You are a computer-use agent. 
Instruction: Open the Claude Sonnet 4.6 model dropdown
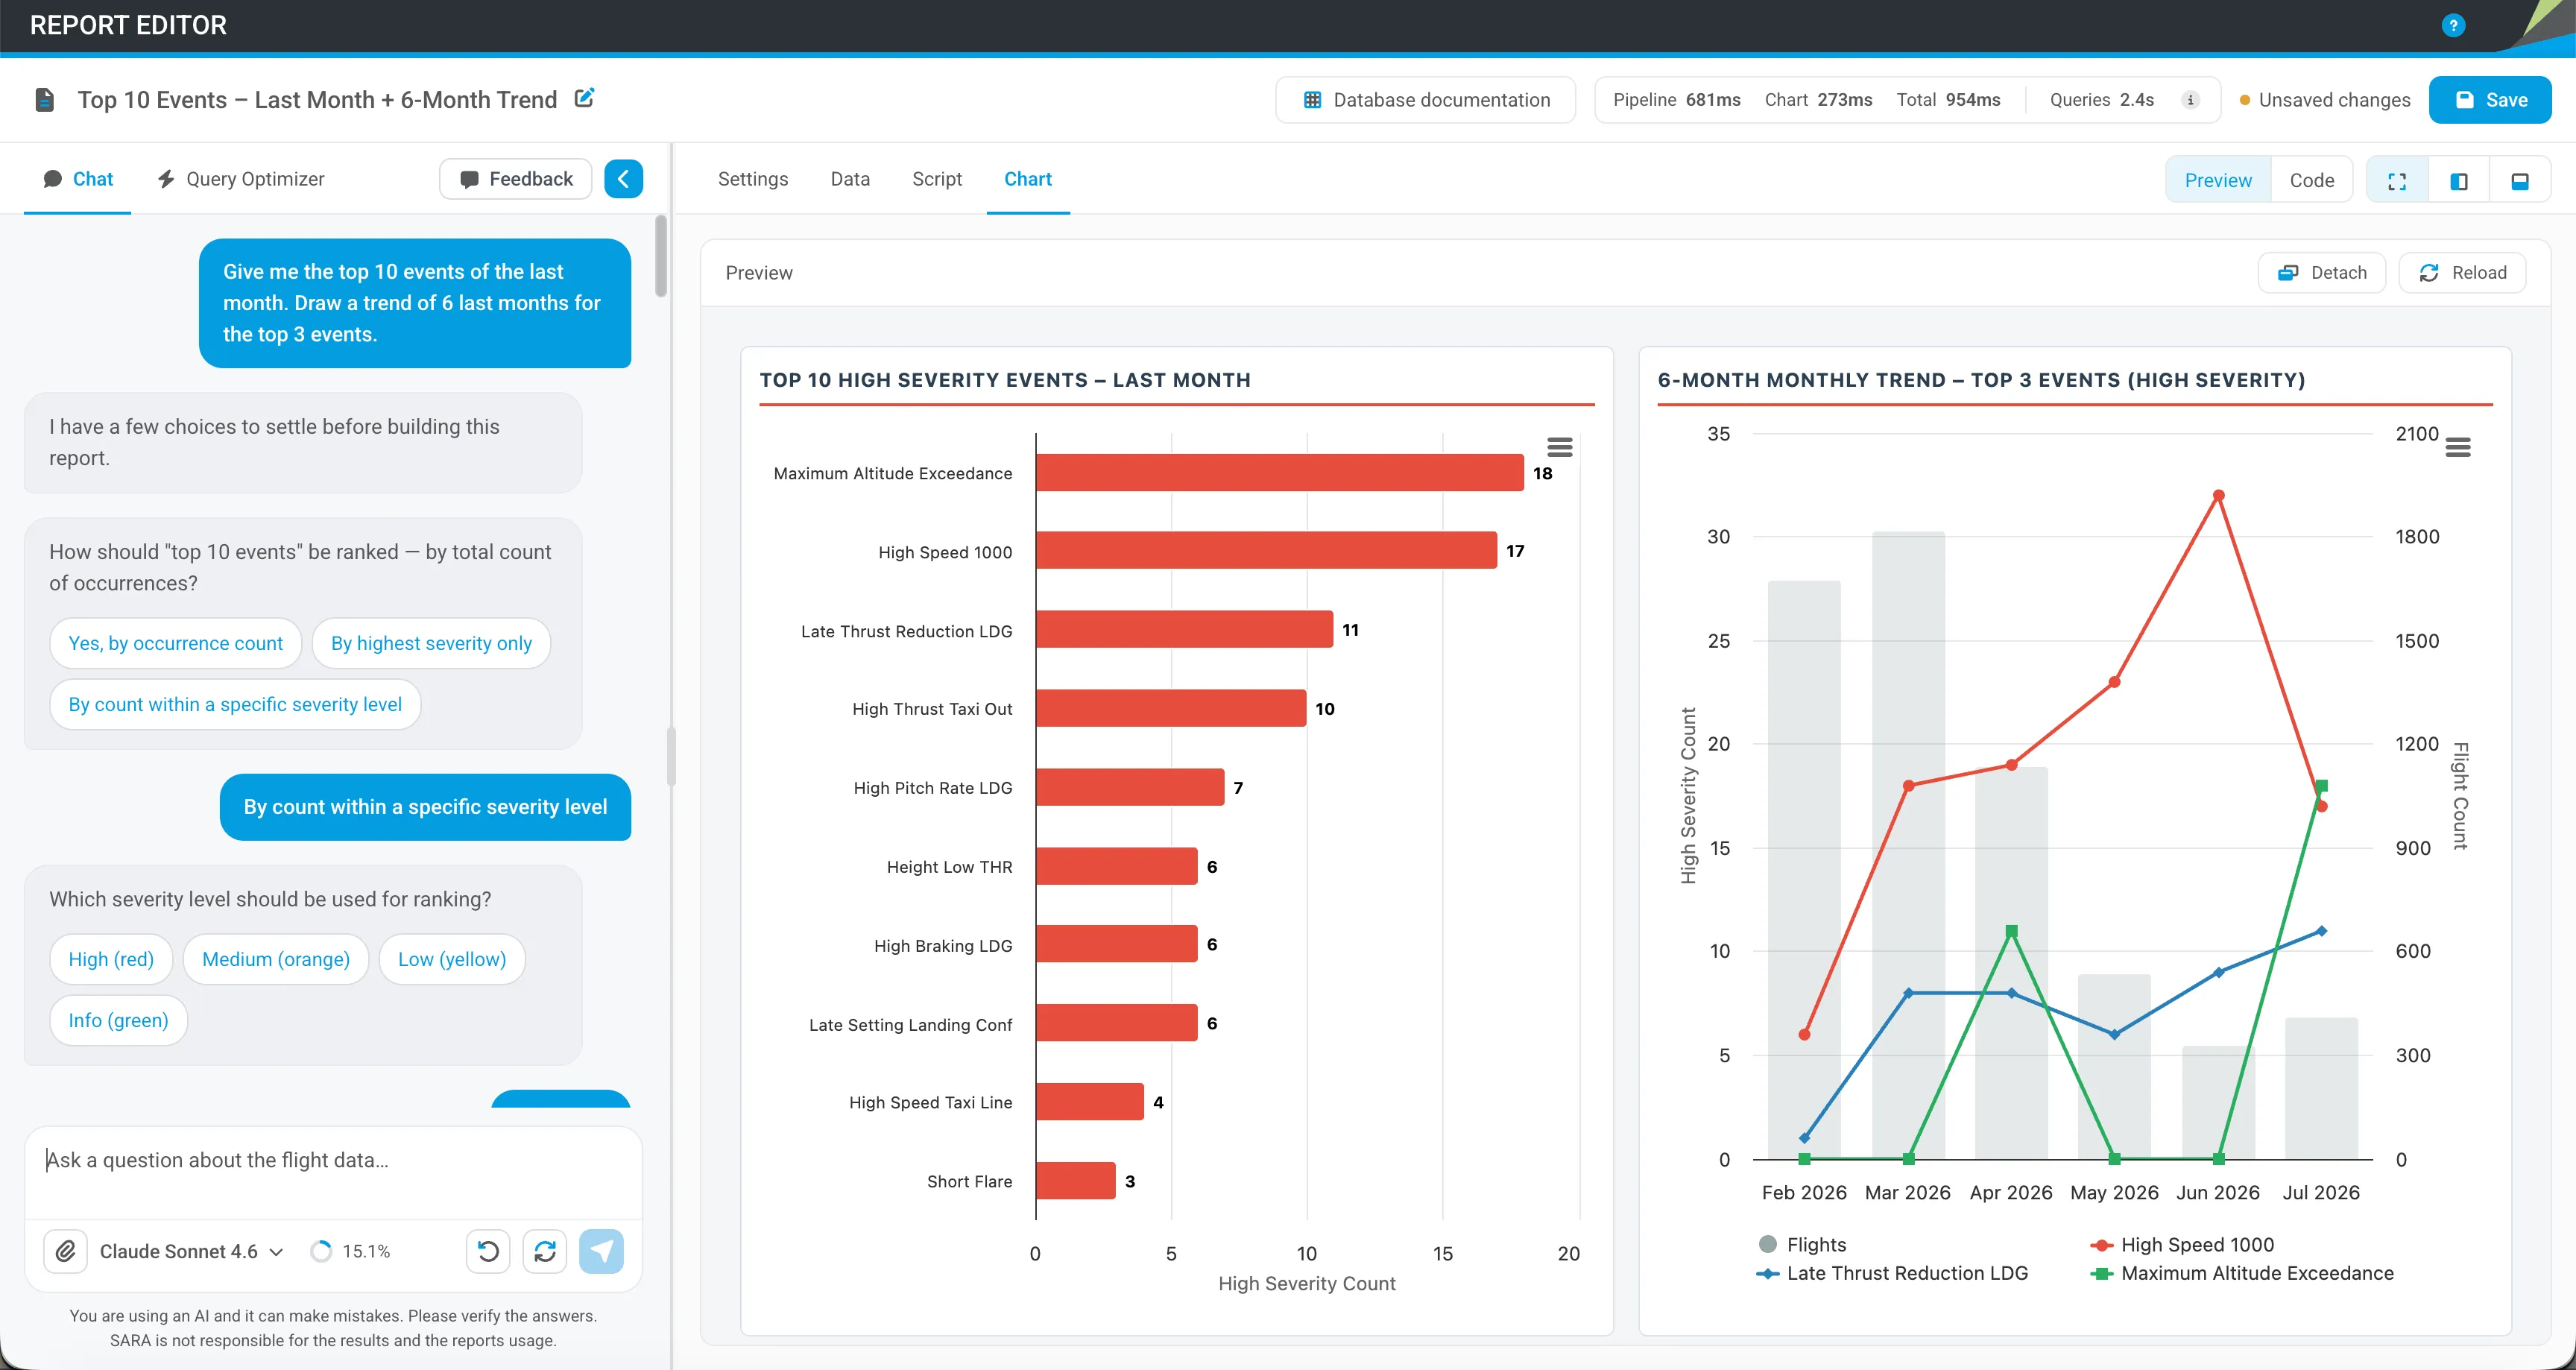tap(191, 1251)
